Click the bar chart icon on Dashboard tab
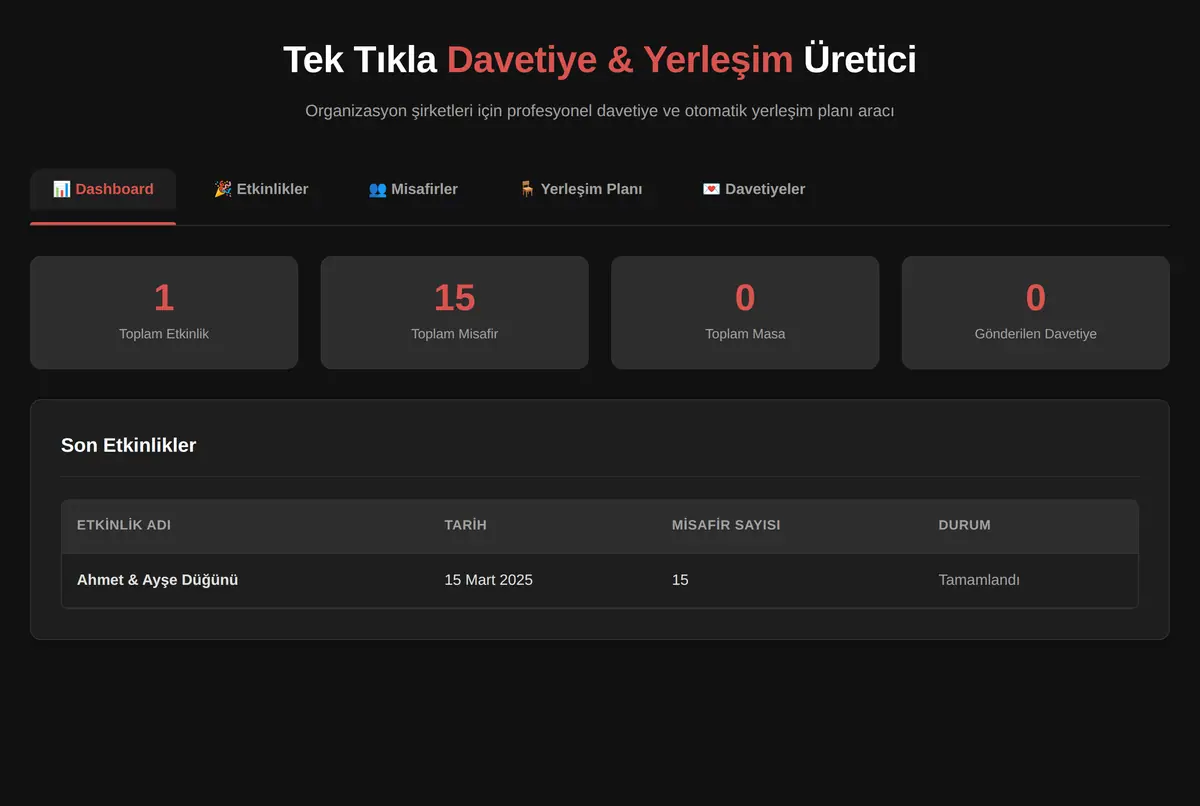Image resolution: width=1200 pixels, height=806 pixels. point(62,189)
